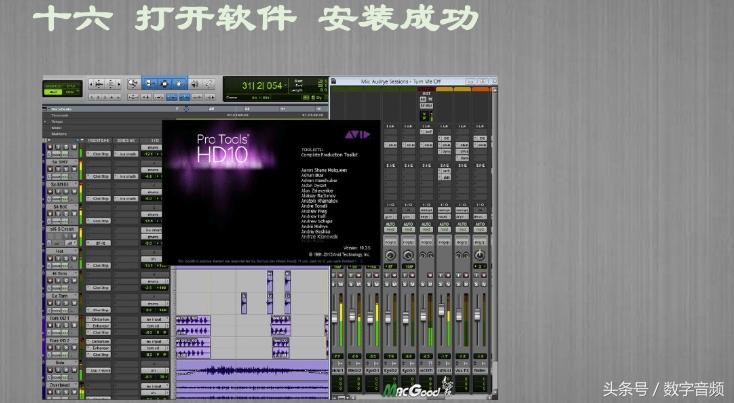Click the Pro Tools HD10 splash screen title
Image resolution: width=734 pixels, height=403 pixels.
pyautogui.click(x=222, y=147)
